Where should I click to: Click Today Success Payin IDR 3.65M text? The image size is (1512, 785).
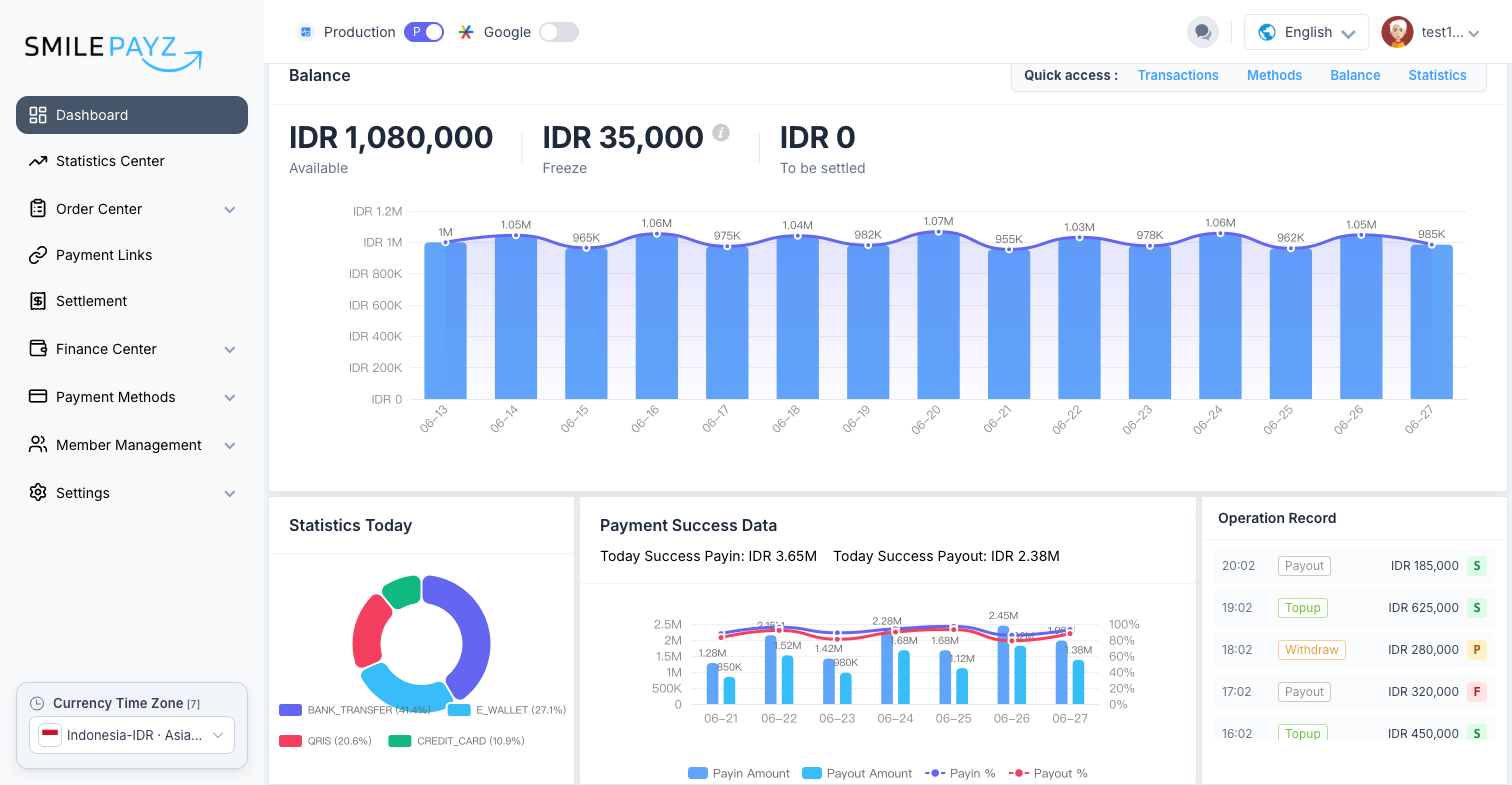click(708, 556)
